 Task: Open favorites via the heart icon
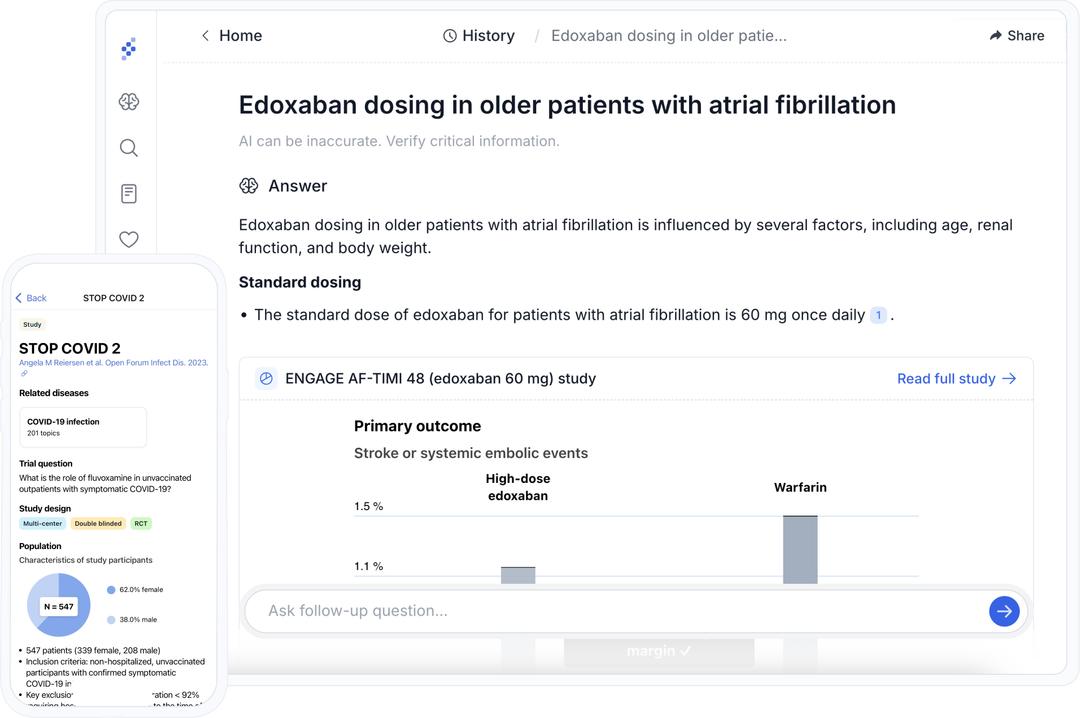point(128,239)
